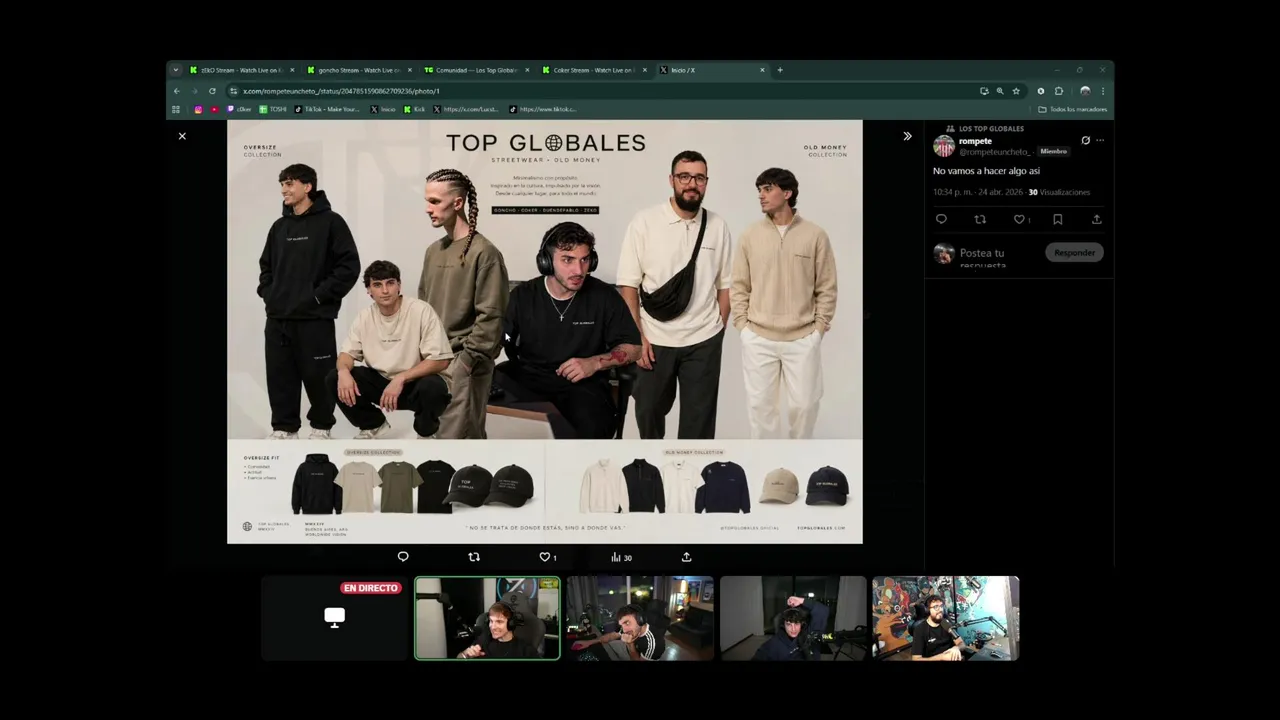Image resolution: width=1280 pixels, height=720 pixels.
Task: Switch to the zEkO Stream tab
Action: click(241, 70)
